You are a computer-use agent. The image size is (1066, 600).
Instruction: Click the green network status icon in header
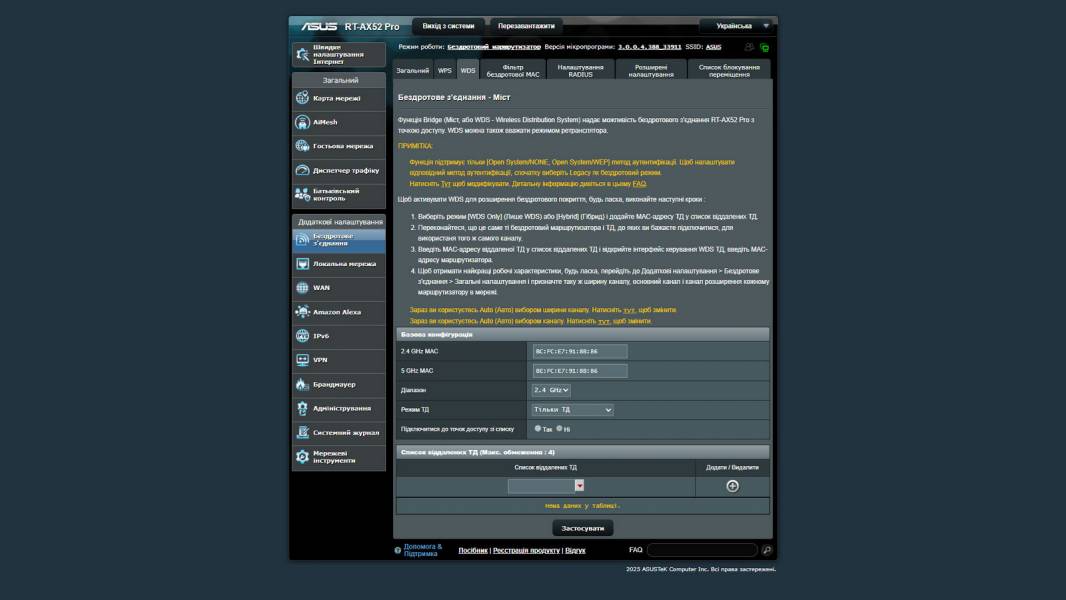(764, 47)
